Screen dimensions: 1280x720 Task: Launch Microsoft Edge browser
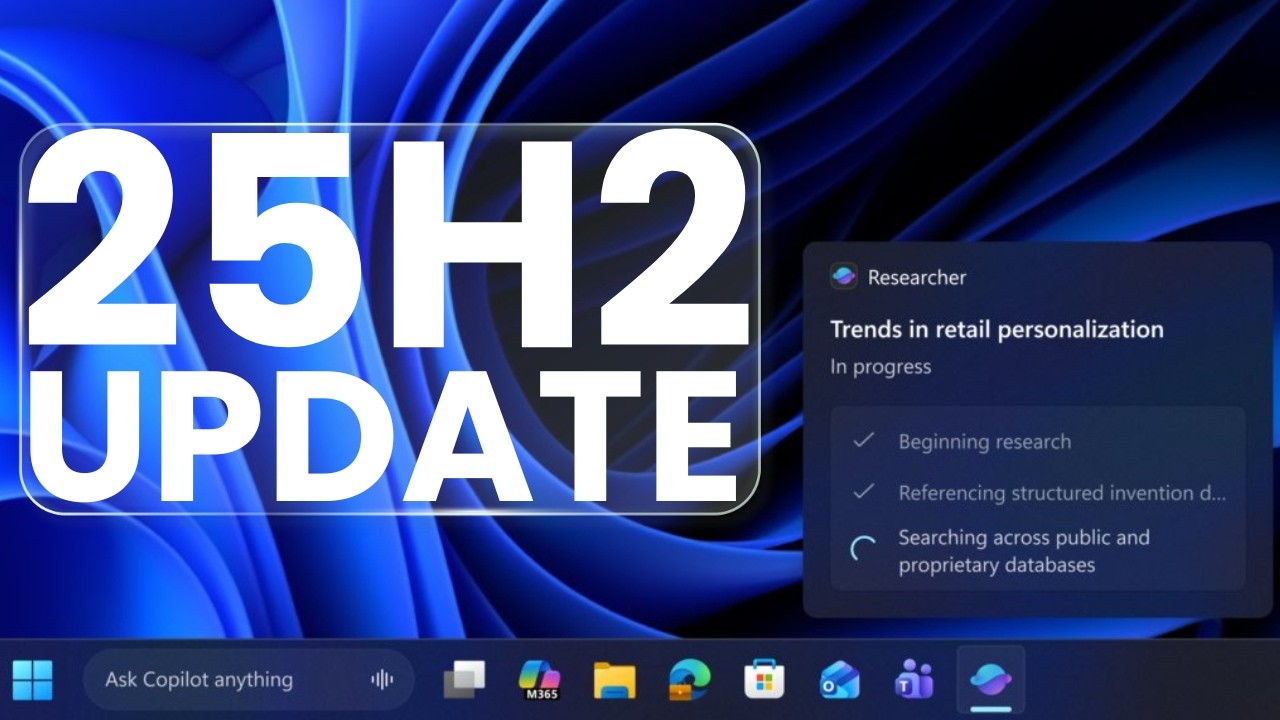tap(690, 680)
